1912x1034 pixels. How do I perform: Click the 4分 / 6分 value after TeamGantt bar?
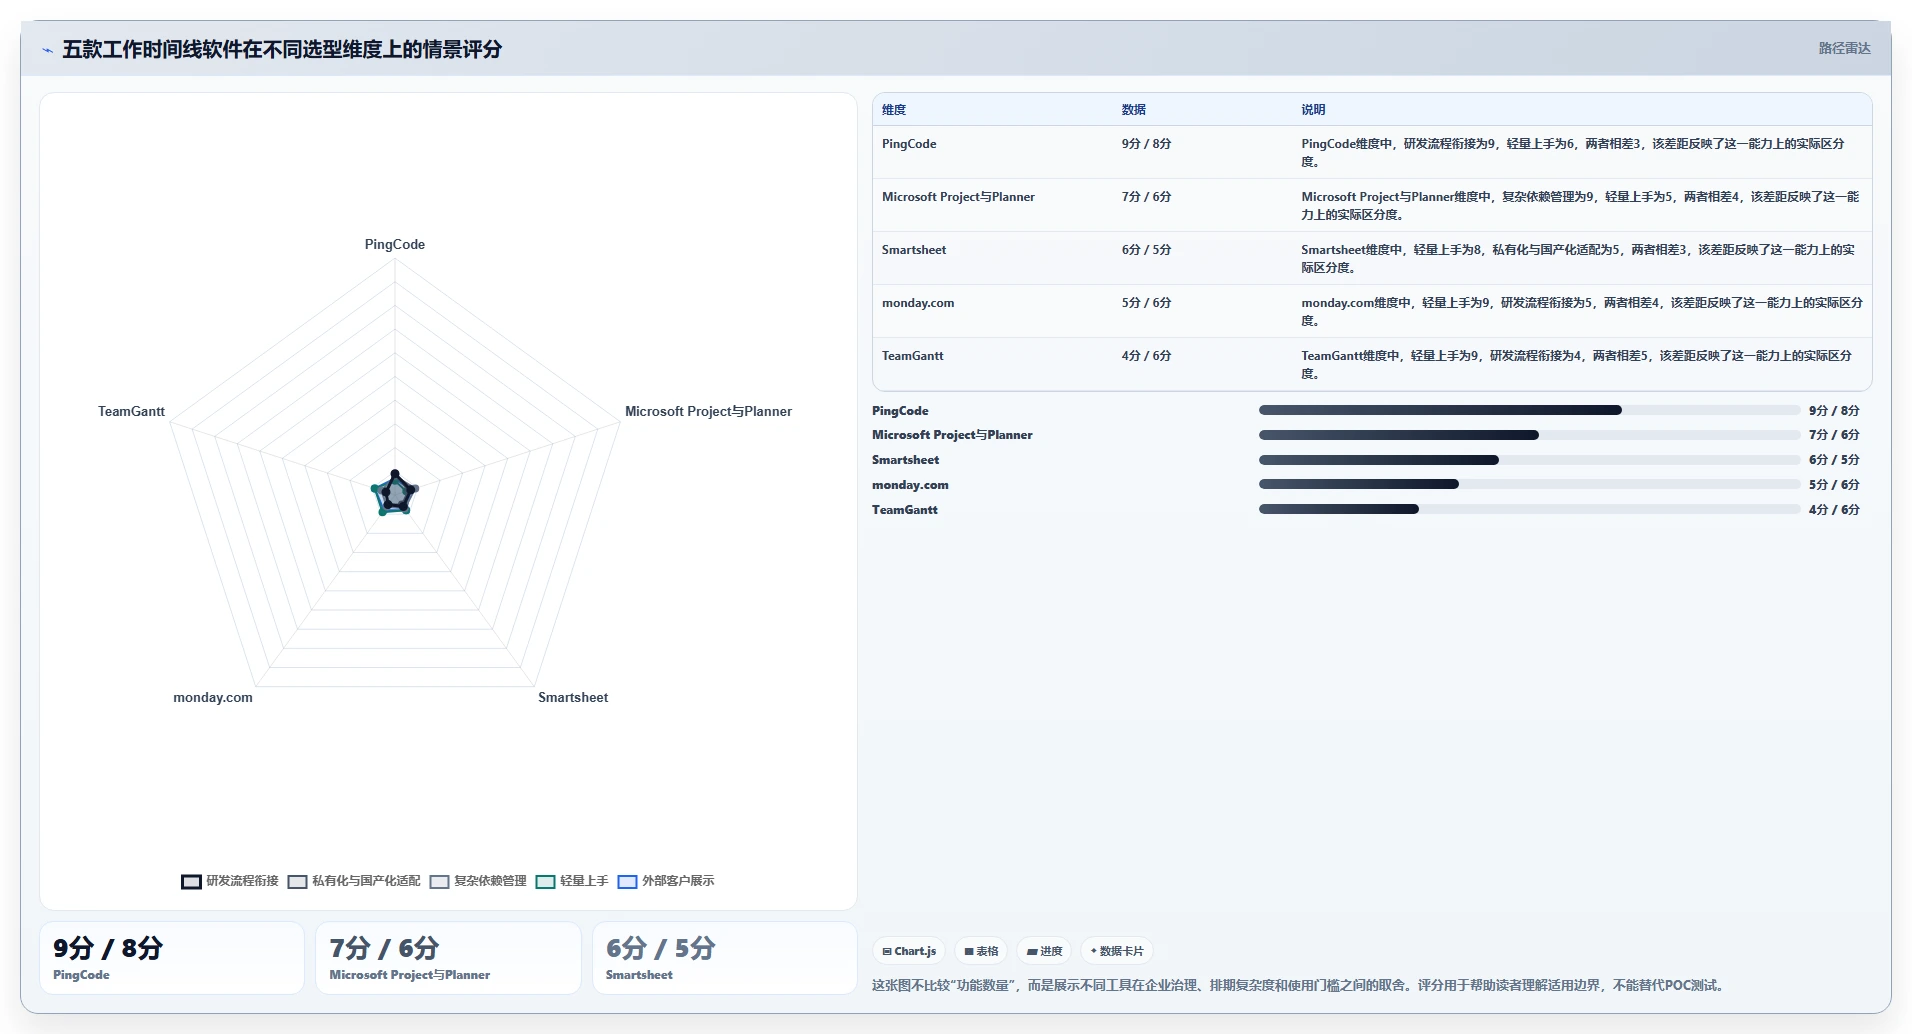pyautogui.click(x=1834, y=510)
